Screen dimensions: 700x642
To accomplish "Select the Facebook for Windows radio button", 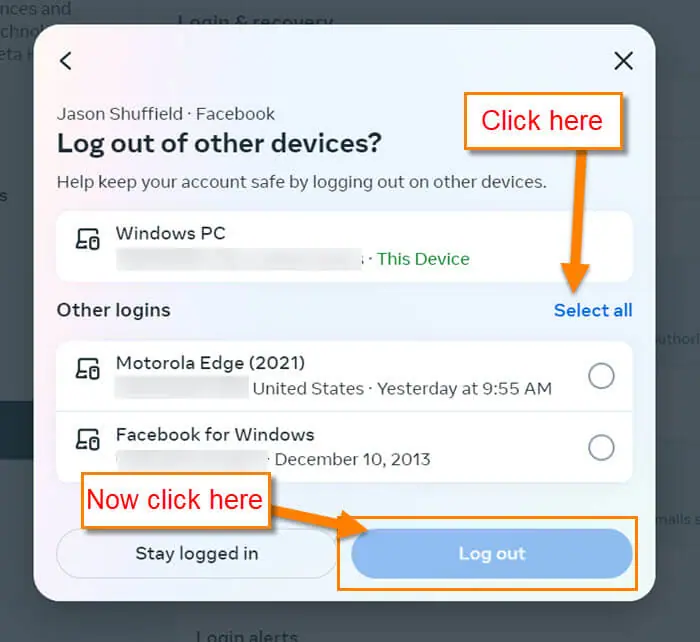I will [601, 447].
